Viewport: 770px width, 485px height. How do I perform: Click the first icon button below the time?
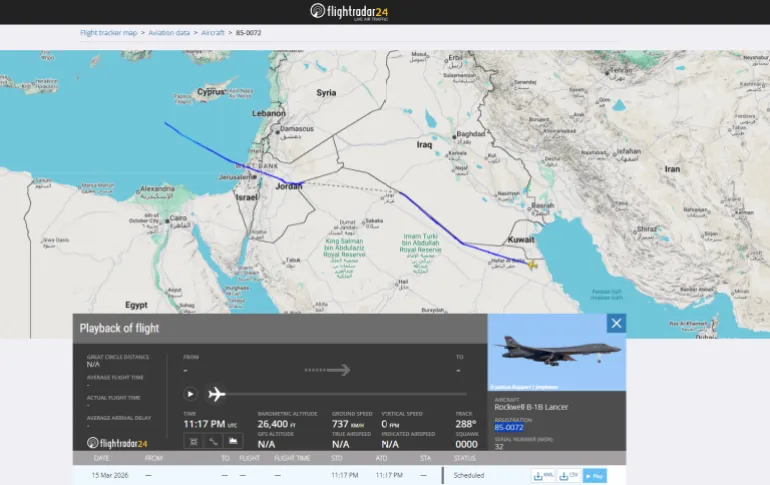point(192,441)
